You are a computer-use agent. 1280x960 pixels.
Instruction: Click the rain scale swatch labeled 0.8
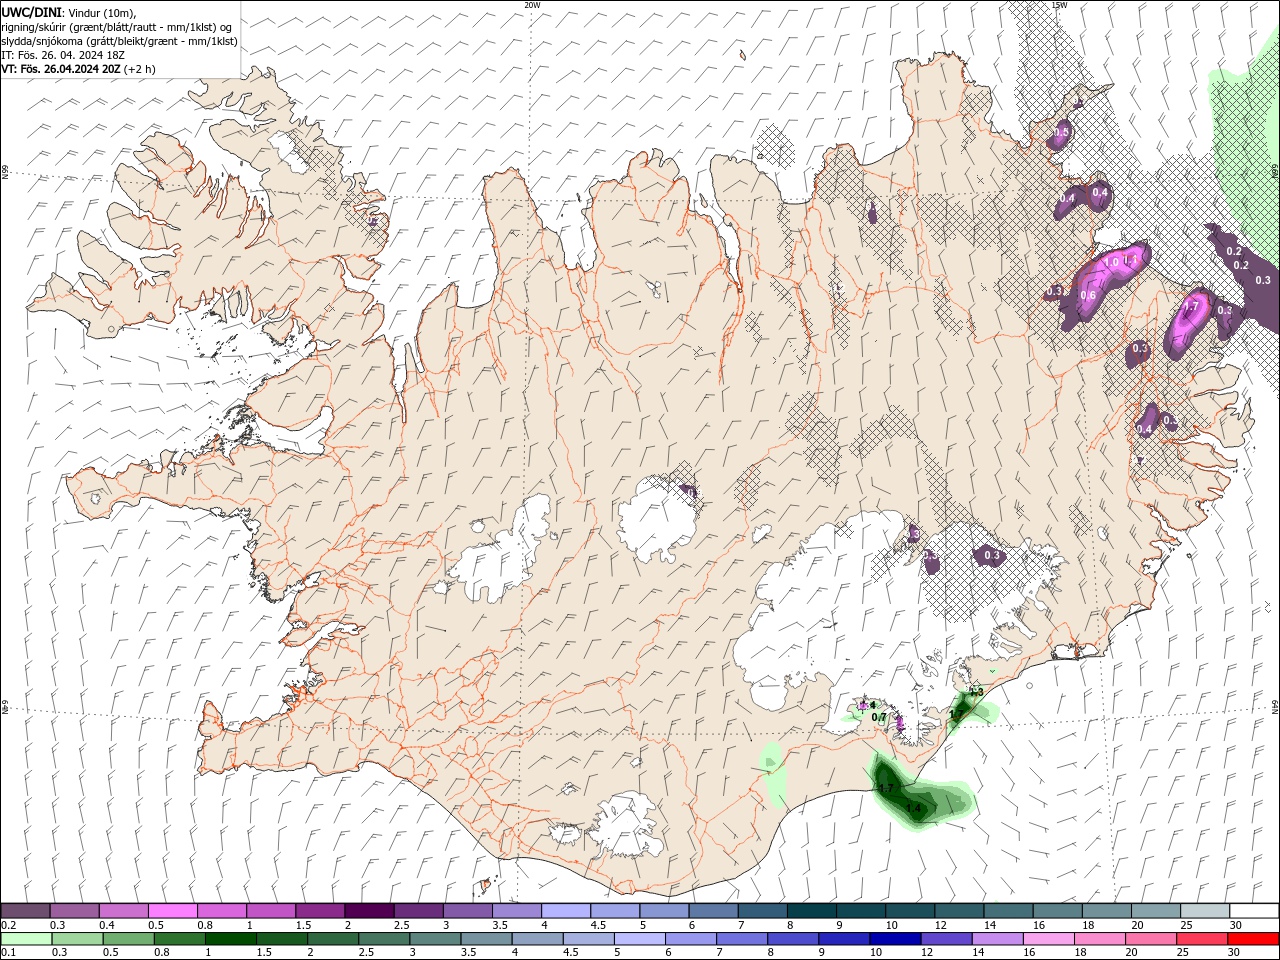[x=179, y=939]
